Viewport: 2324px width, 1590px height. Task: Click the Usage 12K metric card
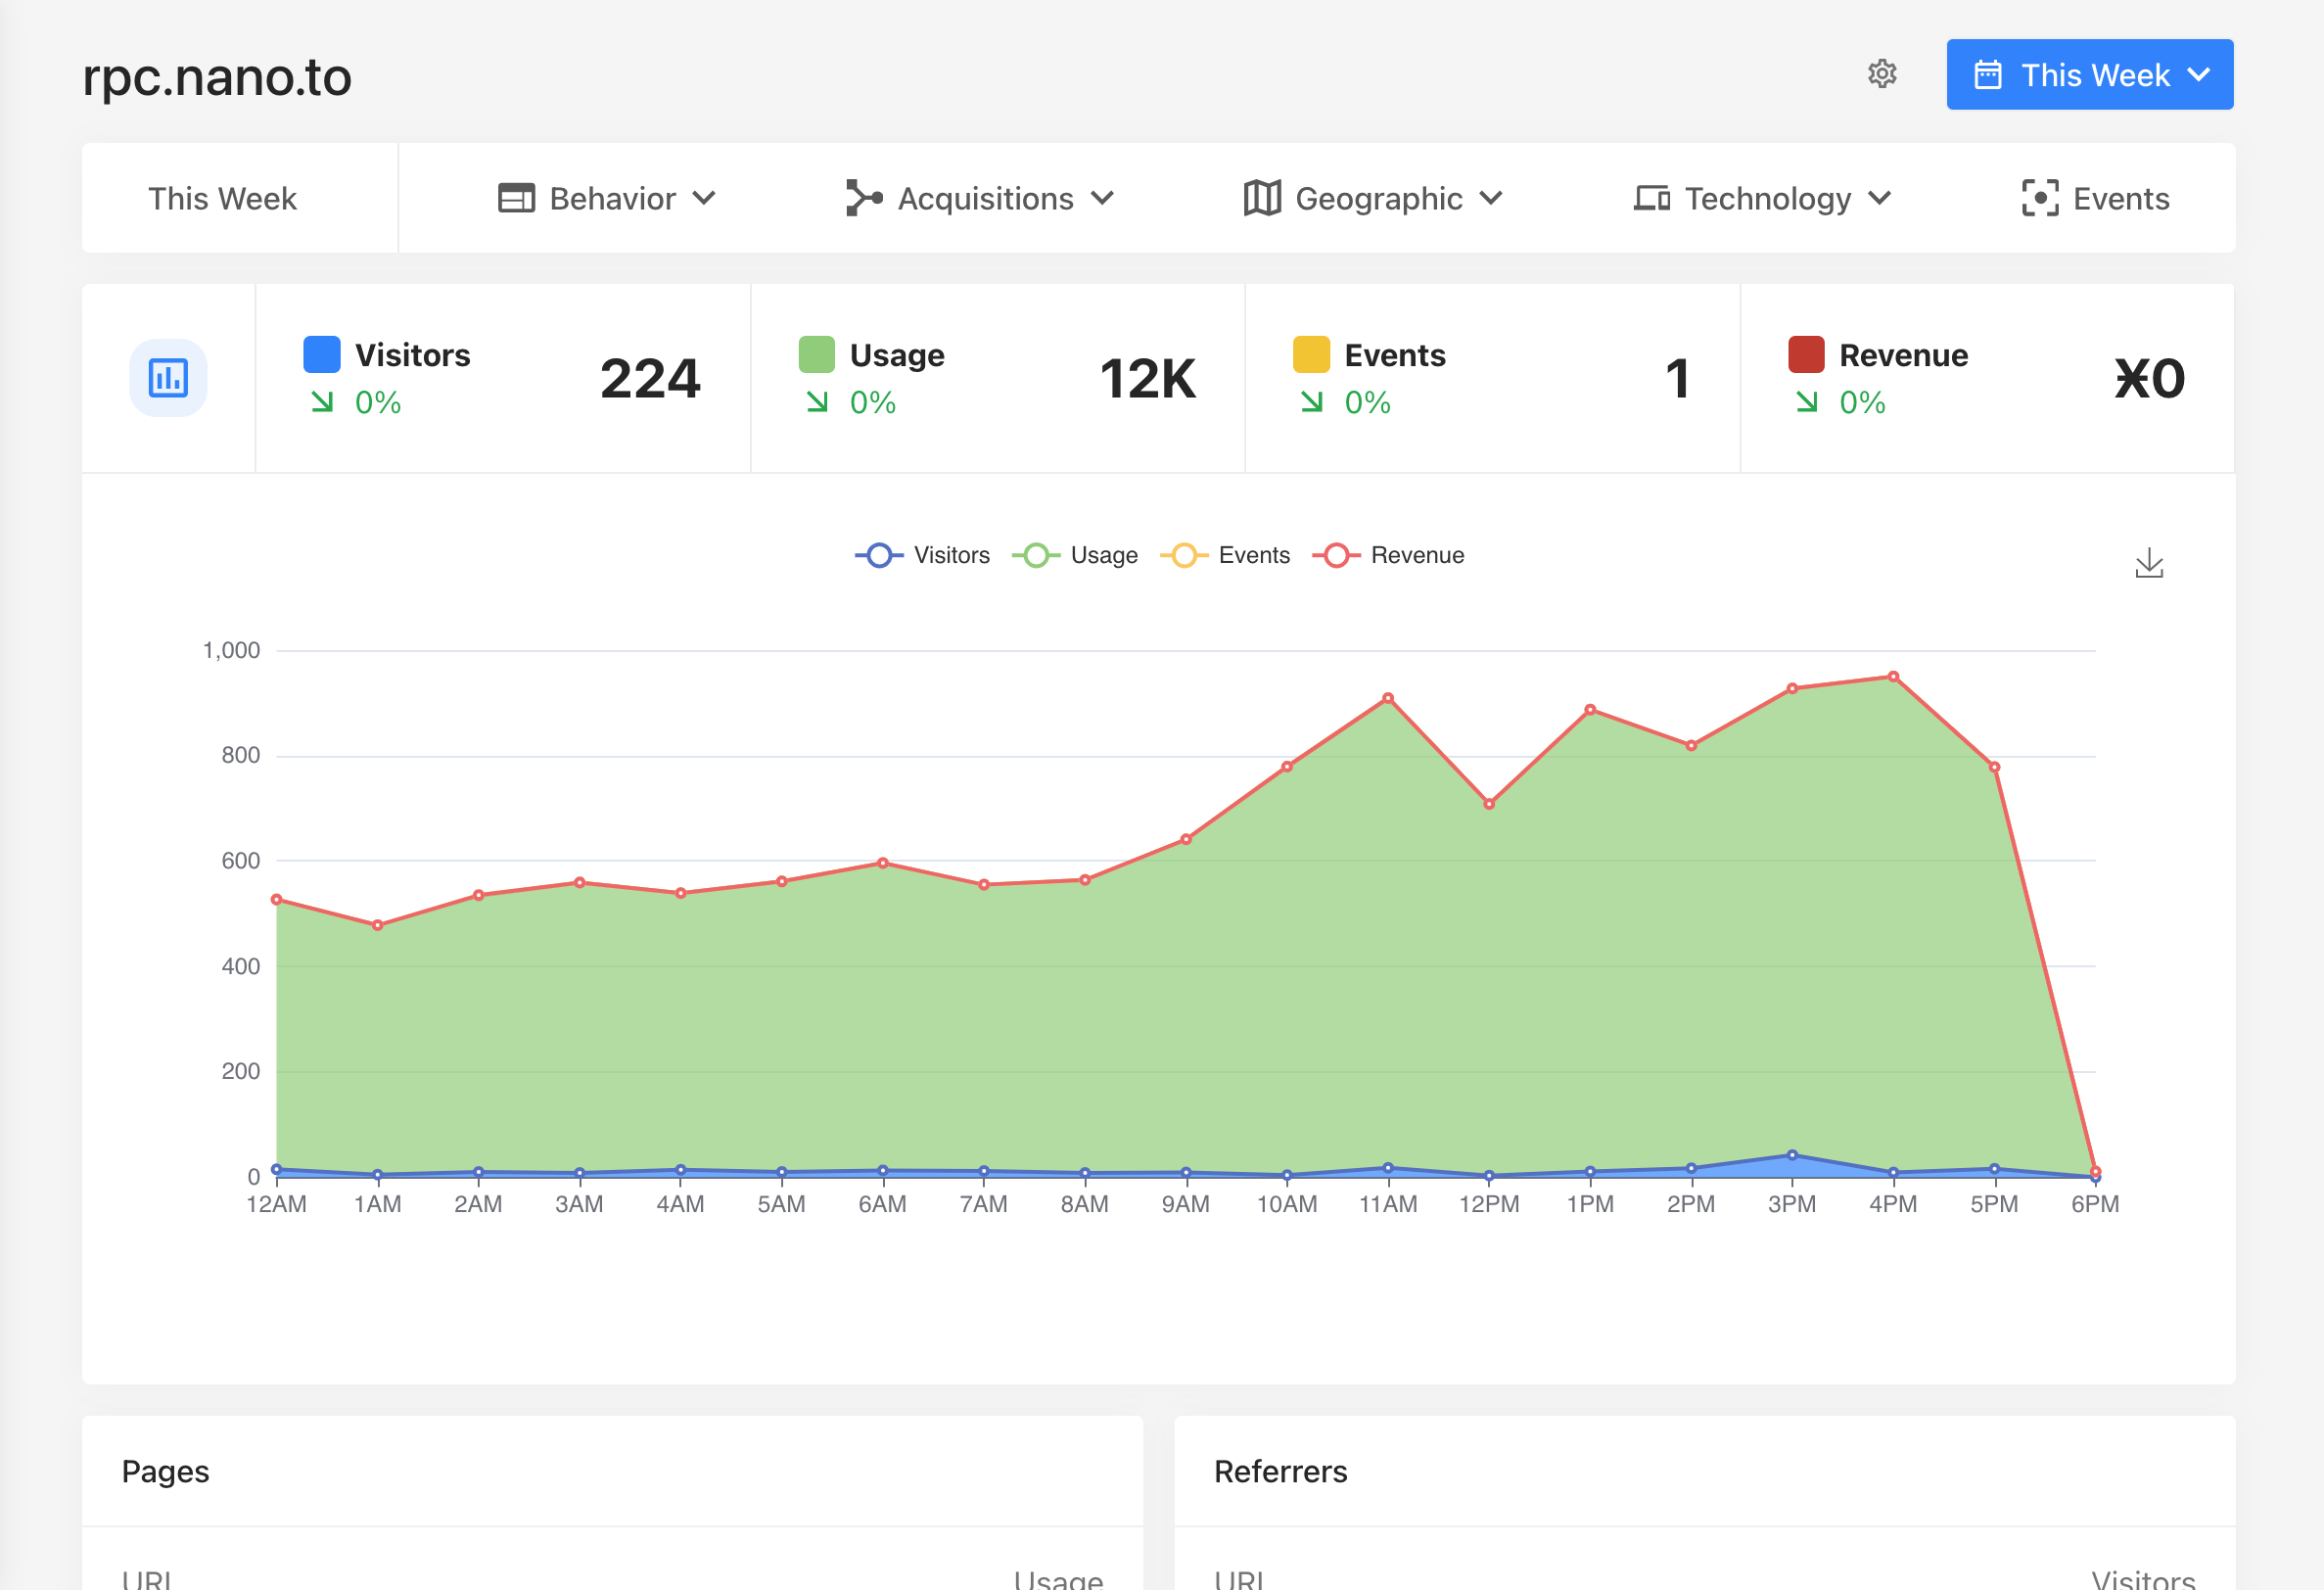(x=997, y=378)
